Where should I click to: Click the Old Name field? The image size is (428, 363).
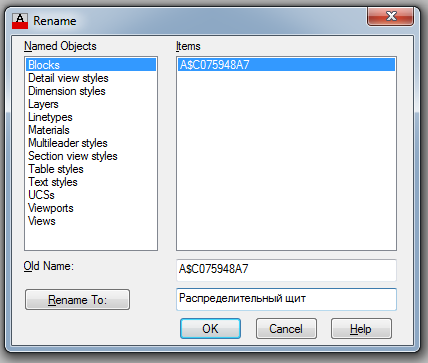point(286,270)
